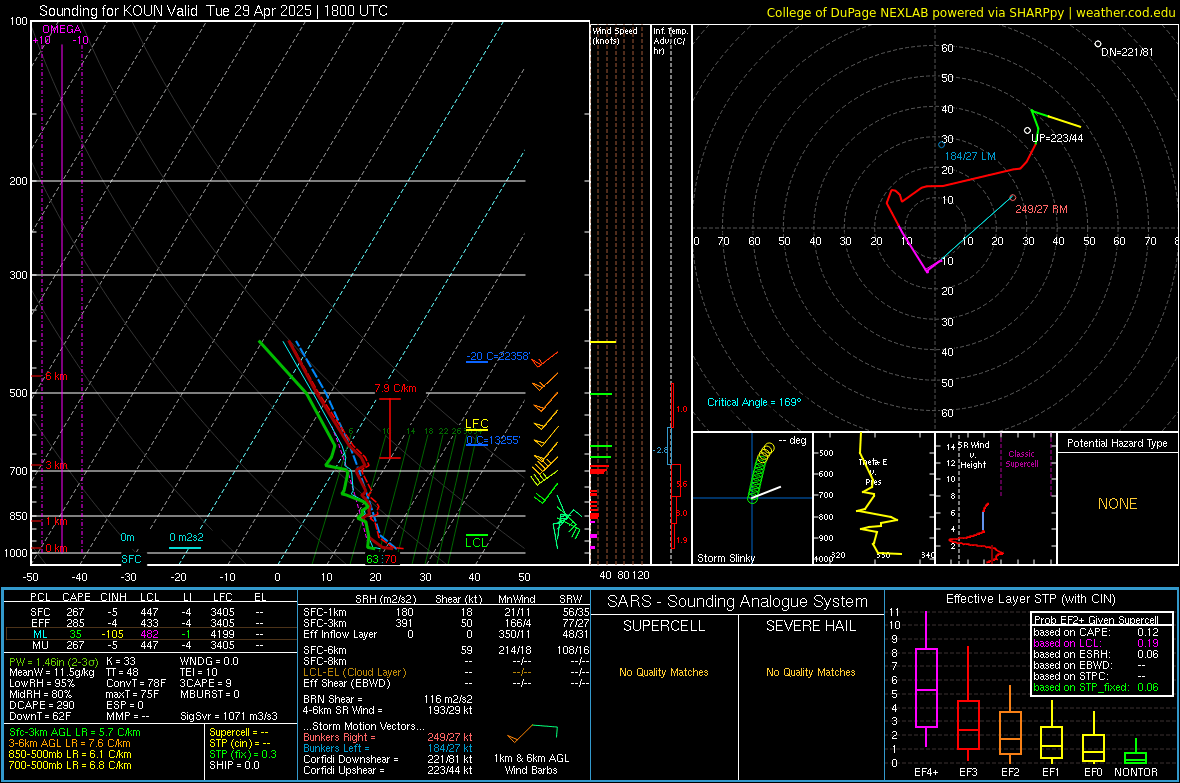
Task: Click the Bunkers Left = 184/27 kt entry
Action: 388,748
